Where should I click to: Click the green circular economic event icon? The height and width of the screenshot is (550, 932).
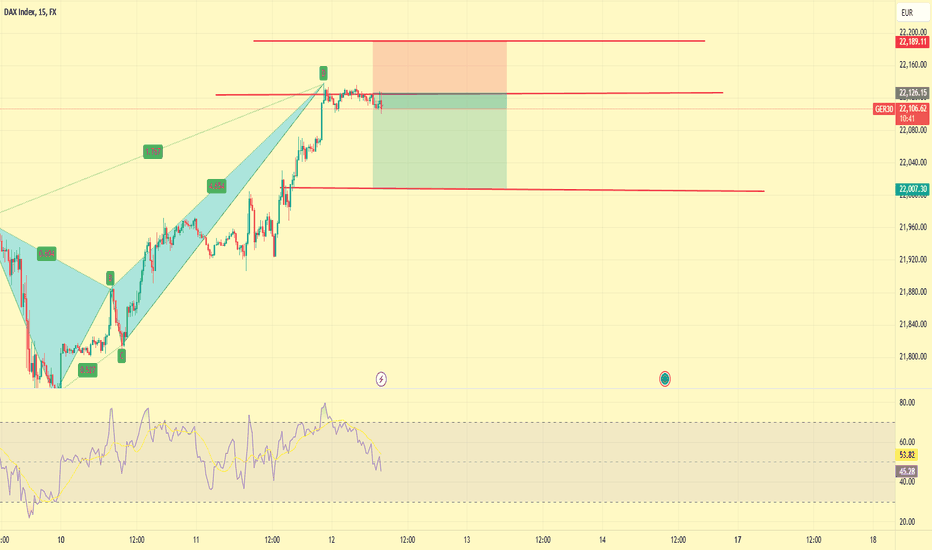click(665, 379)
